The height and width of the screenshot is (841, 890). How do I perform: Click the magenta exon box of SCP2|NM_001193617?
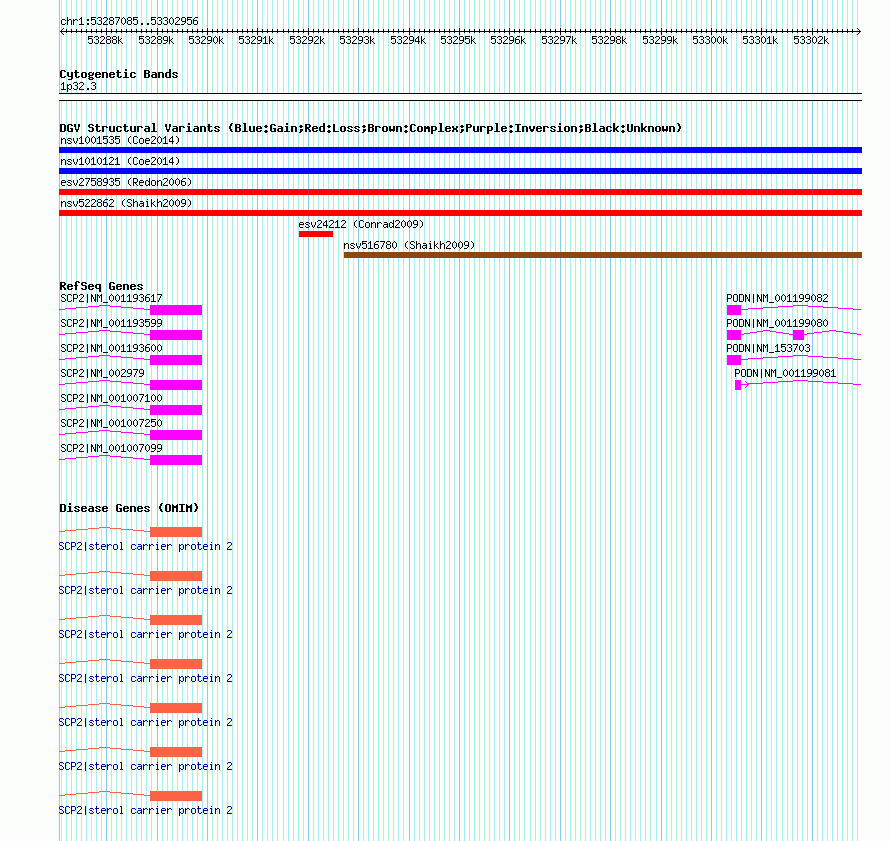point(176,310)
